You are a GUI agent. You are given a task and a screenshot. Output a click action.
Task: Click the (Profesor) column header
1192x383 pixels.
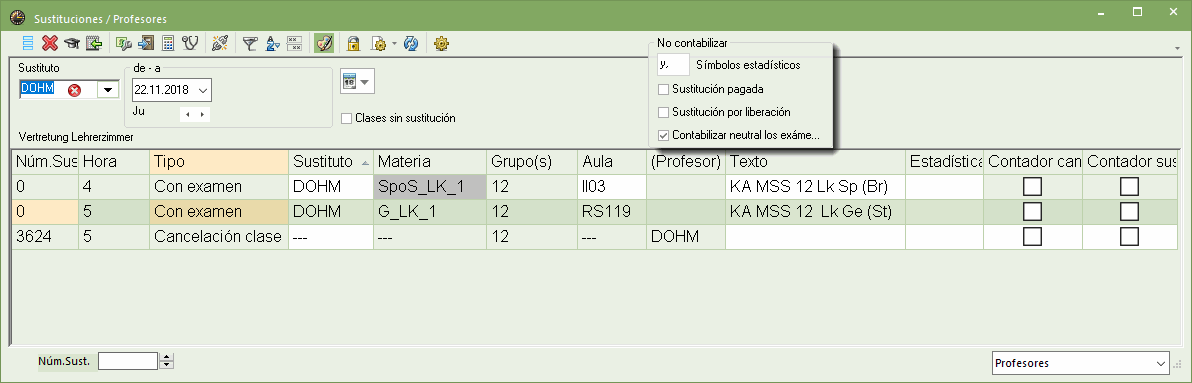[686, 162]
